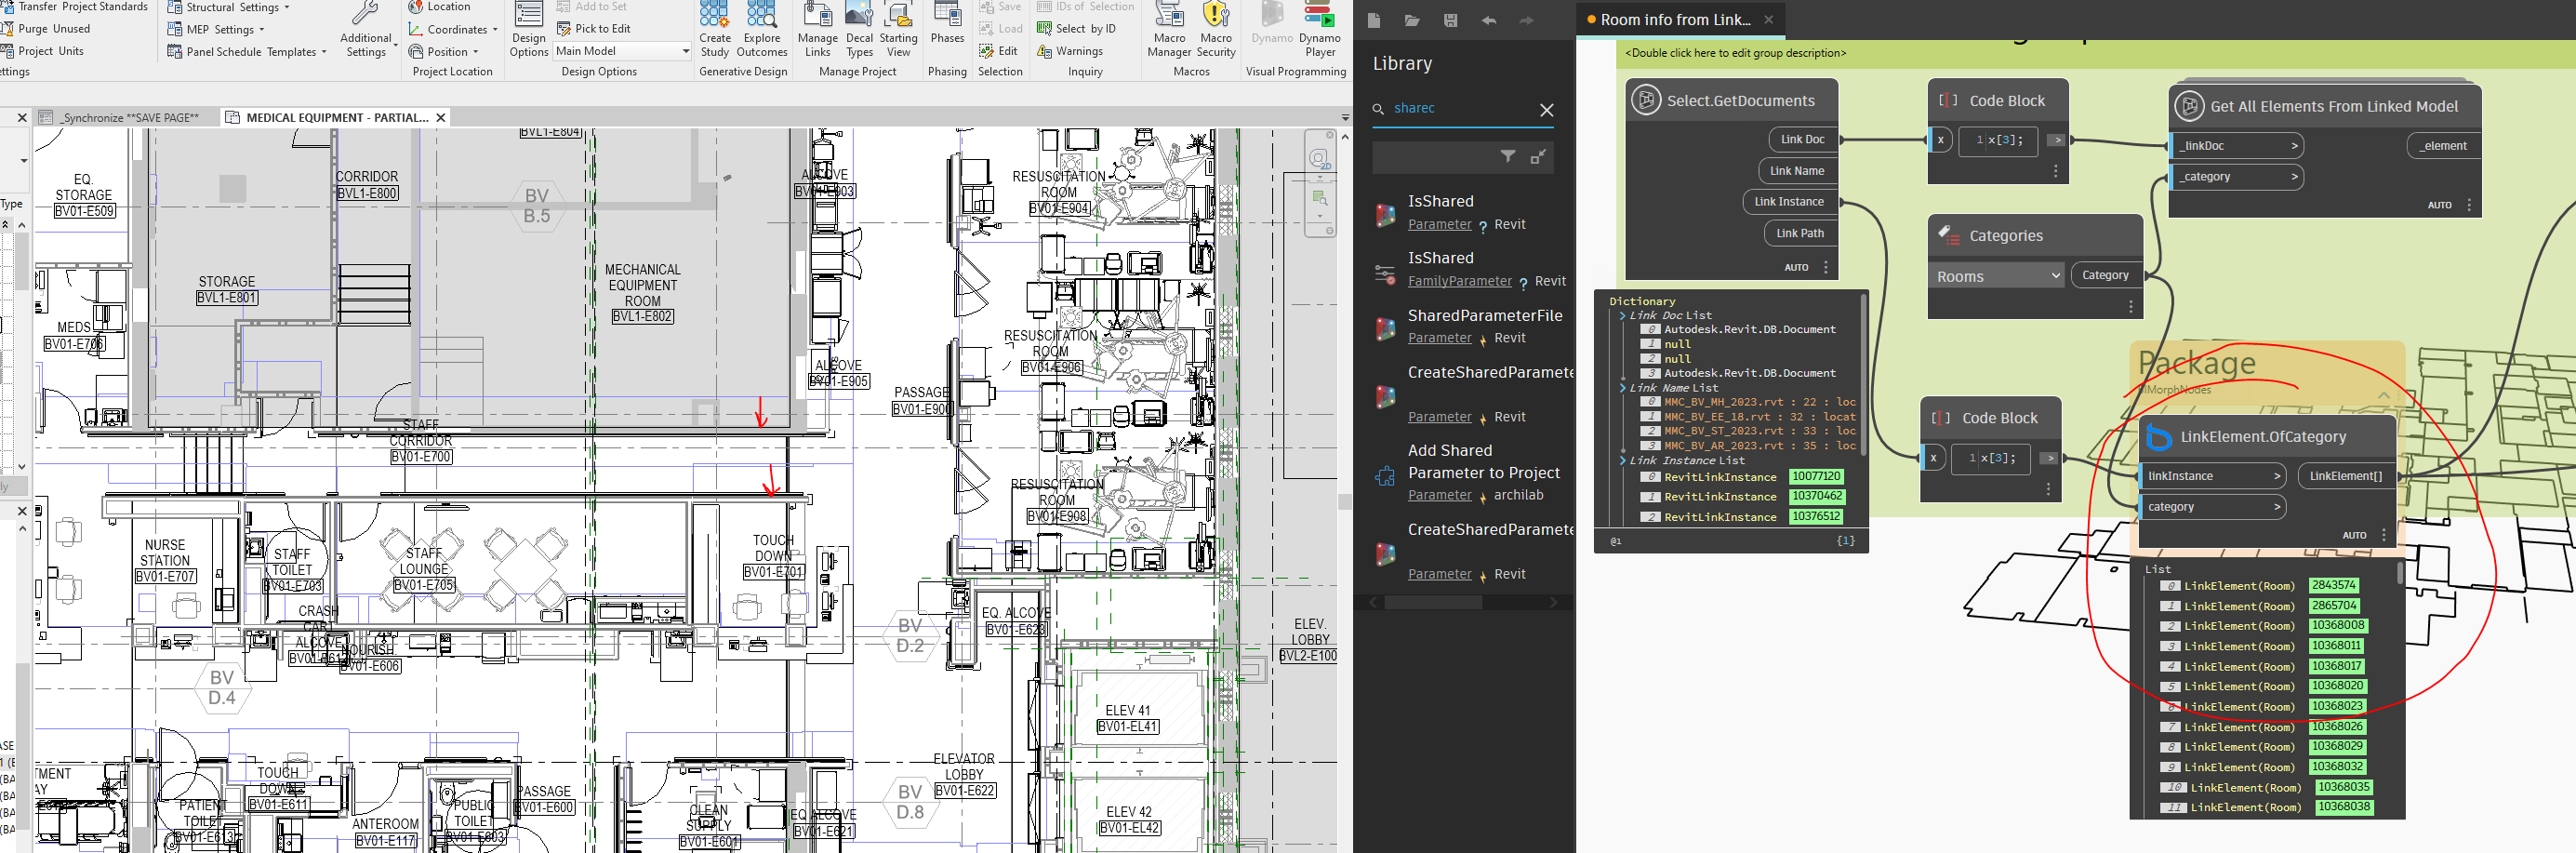The height and width of the screenshot is (853, 2576).
Task: Launch Dynamo Player from the ribbon
Action: coord(1319,29)
